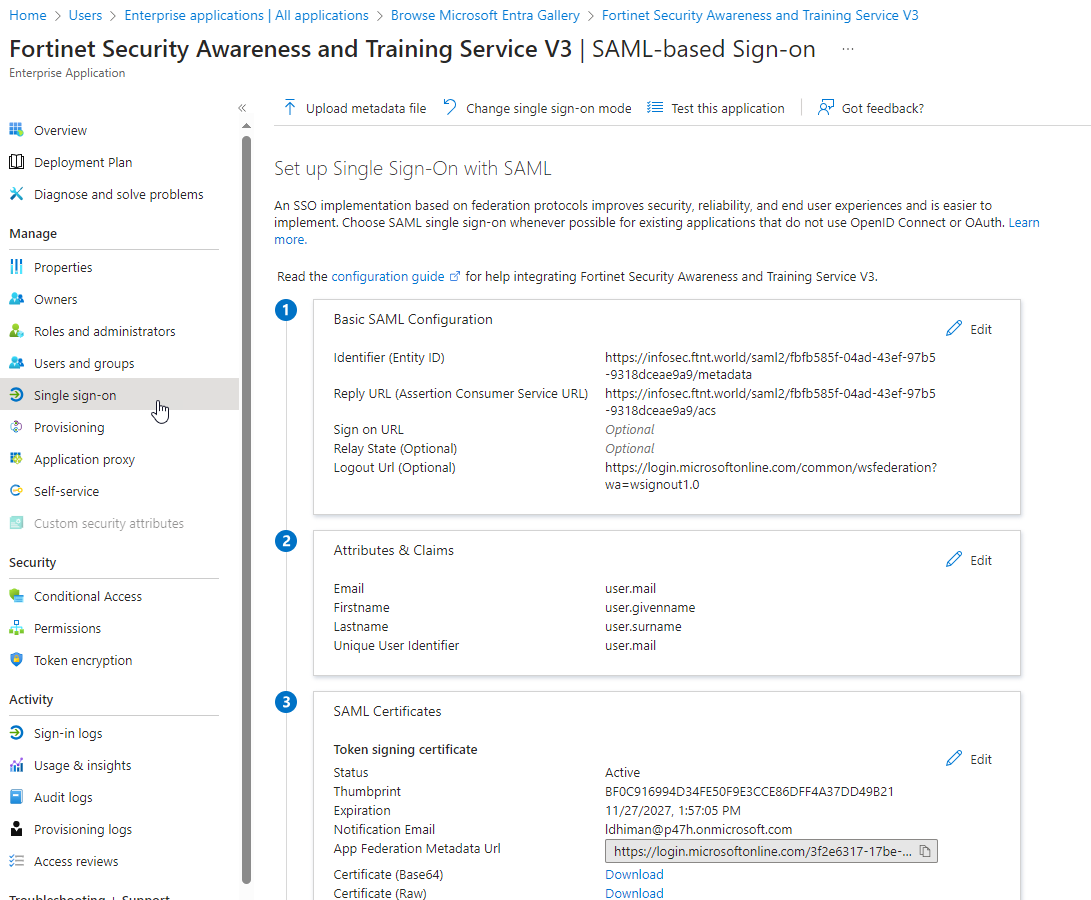1091x900 pixels.
Task: Click the sidebar scroll-up arrow
Action: pos(246,126)
